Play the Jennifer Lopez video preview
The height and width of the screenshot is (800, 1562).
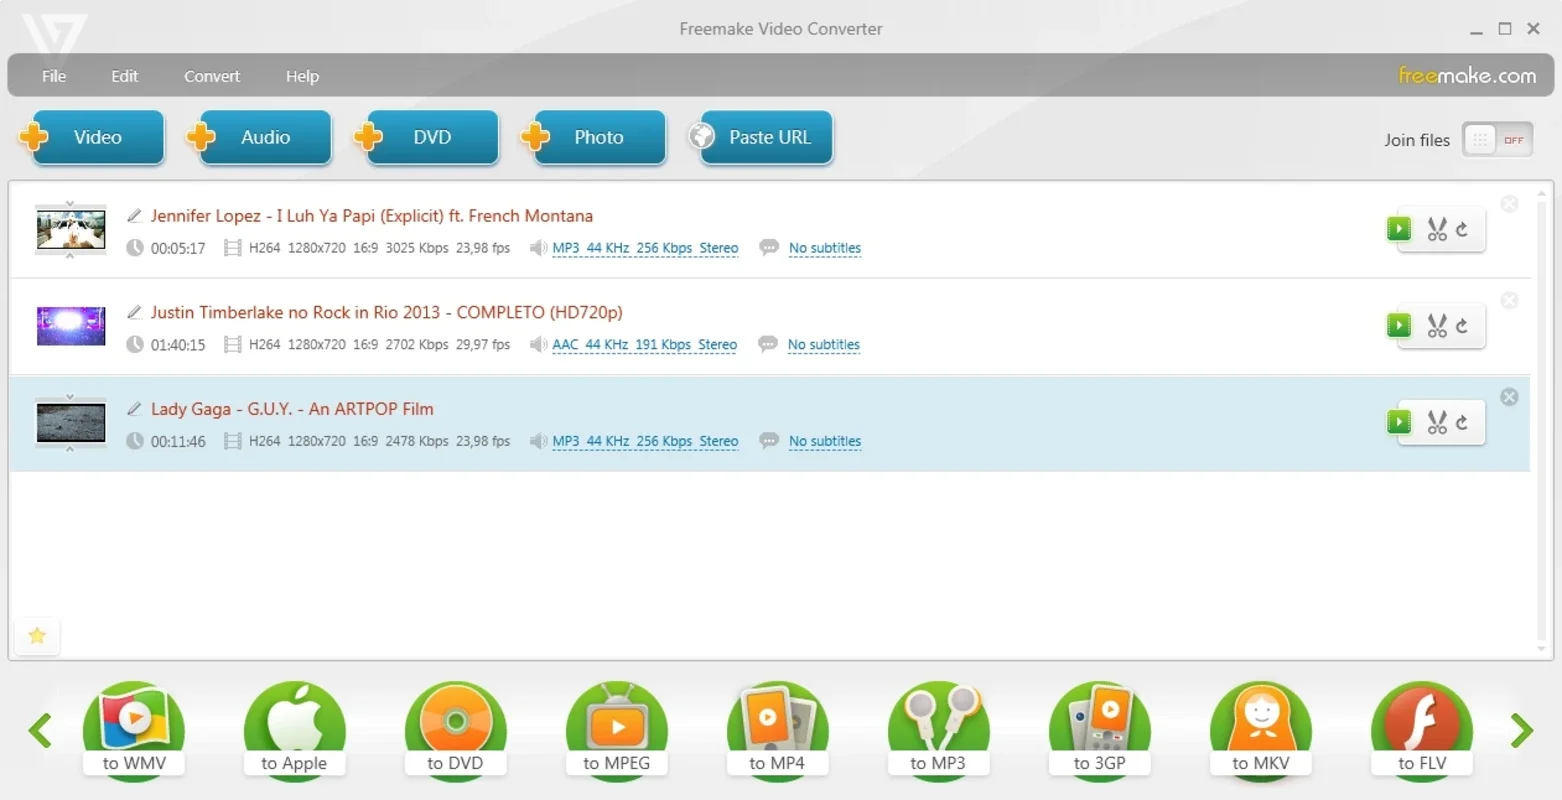(1399, 229)
